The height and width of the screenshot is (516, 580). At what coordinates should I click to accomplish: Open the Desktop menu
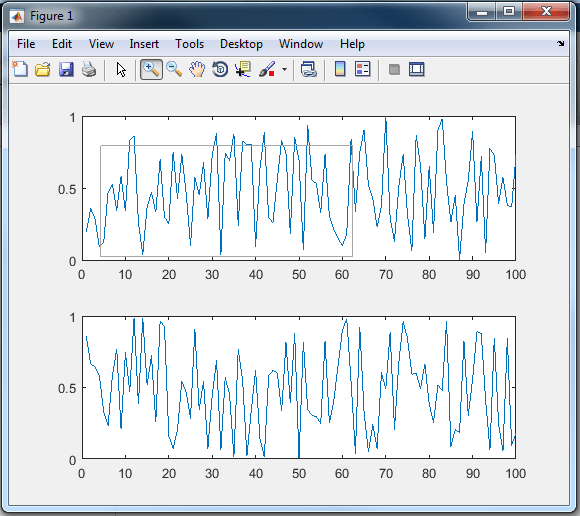point(241,44)
